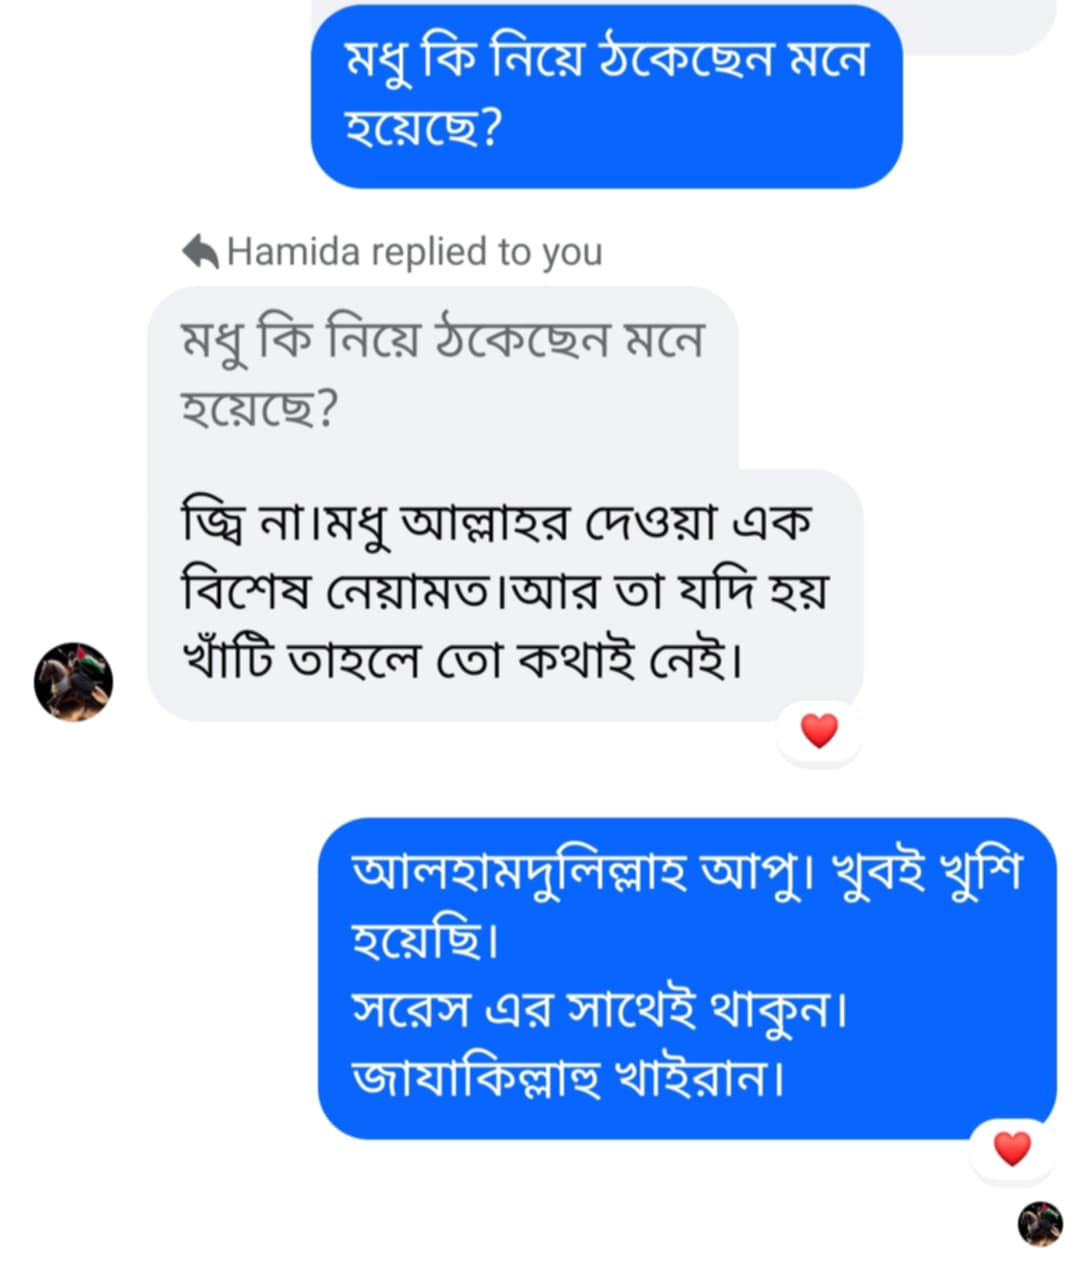Viewport: 1080px width, 1275px height.
Task: Tap the reply arrow icon beside Hamida
Action: [200, 251]
